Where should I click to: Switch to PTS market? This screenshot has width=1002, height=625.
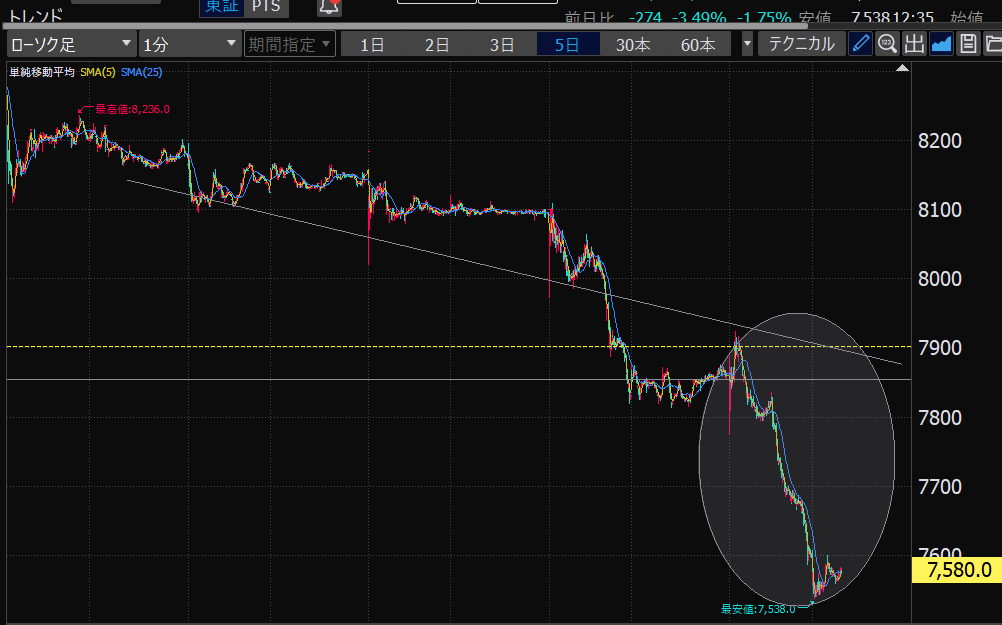point(267,7)
